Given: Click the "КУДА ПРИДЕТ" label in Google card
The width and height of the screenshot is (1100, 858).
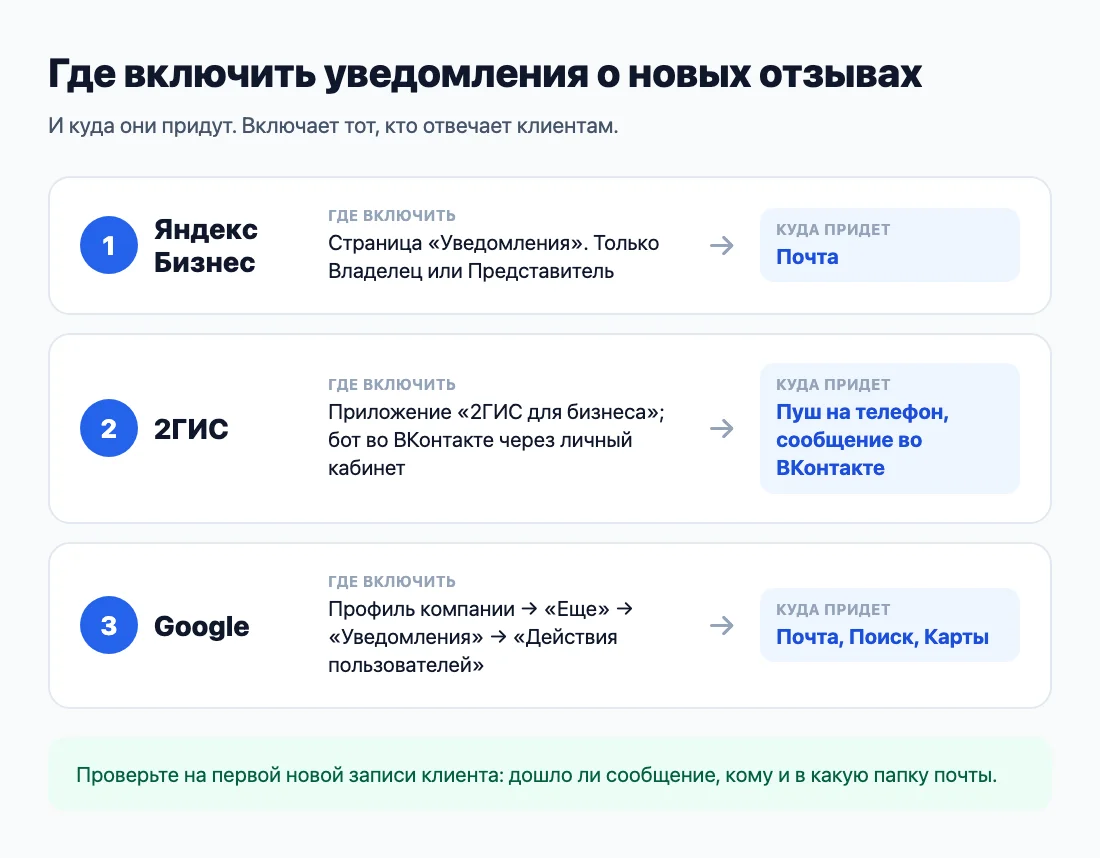Looking at the screenshot, I should (833, 610).
